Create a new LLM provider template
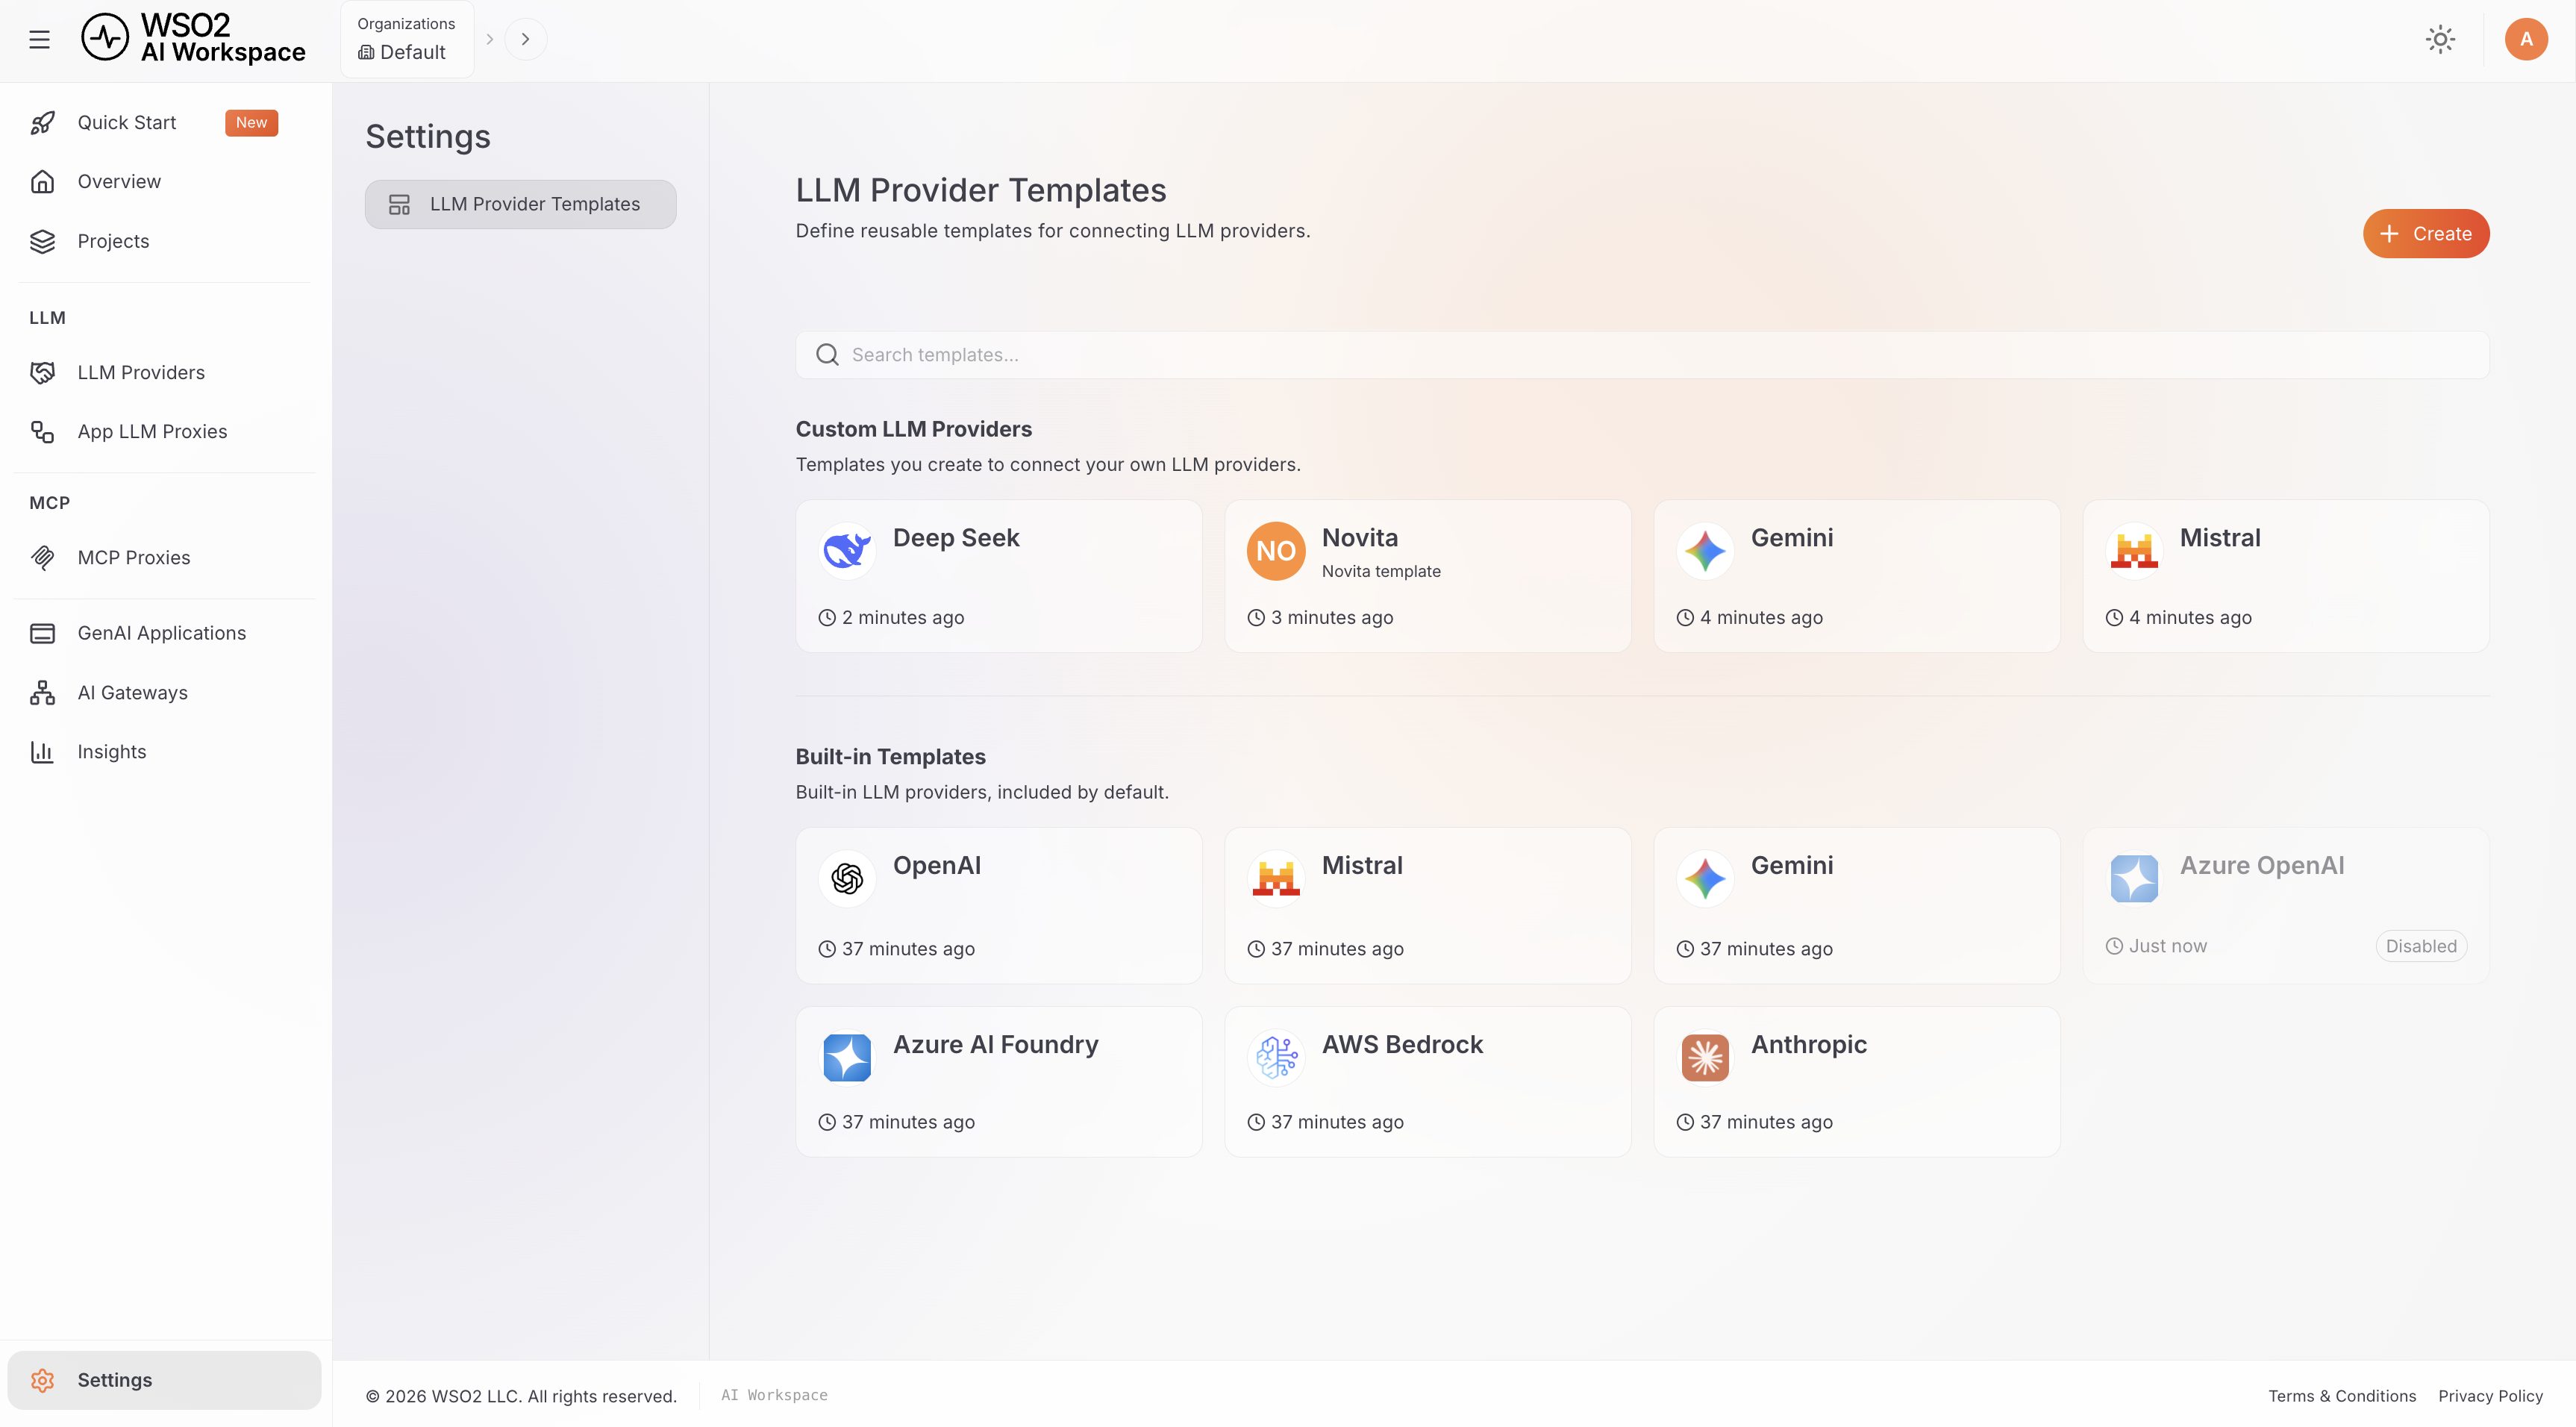 [x=2426, y=234]
